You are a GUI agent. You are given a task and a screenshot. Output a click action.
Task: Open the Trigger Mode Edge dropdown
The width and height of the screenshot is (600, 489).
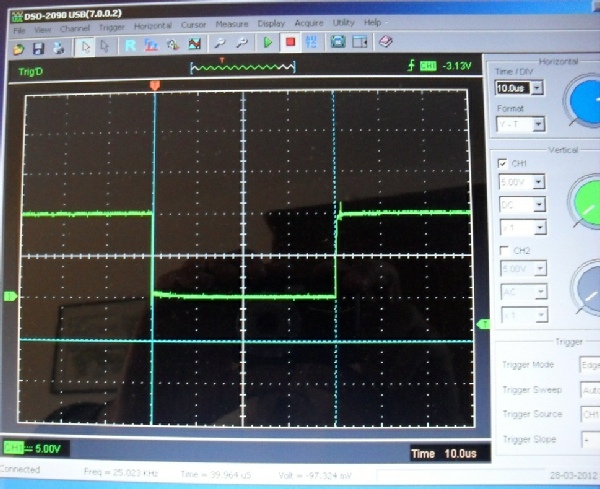[590, 365]
